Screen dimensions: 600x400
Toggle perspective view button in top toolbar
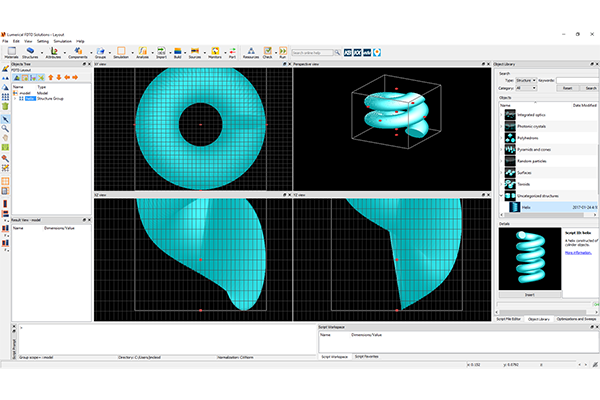click(377, 52)
